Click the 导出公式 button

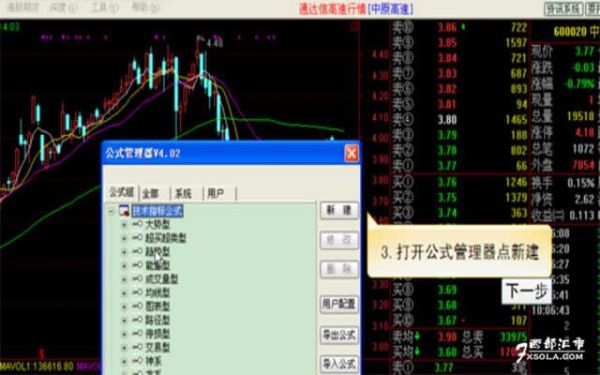point(339,335)
